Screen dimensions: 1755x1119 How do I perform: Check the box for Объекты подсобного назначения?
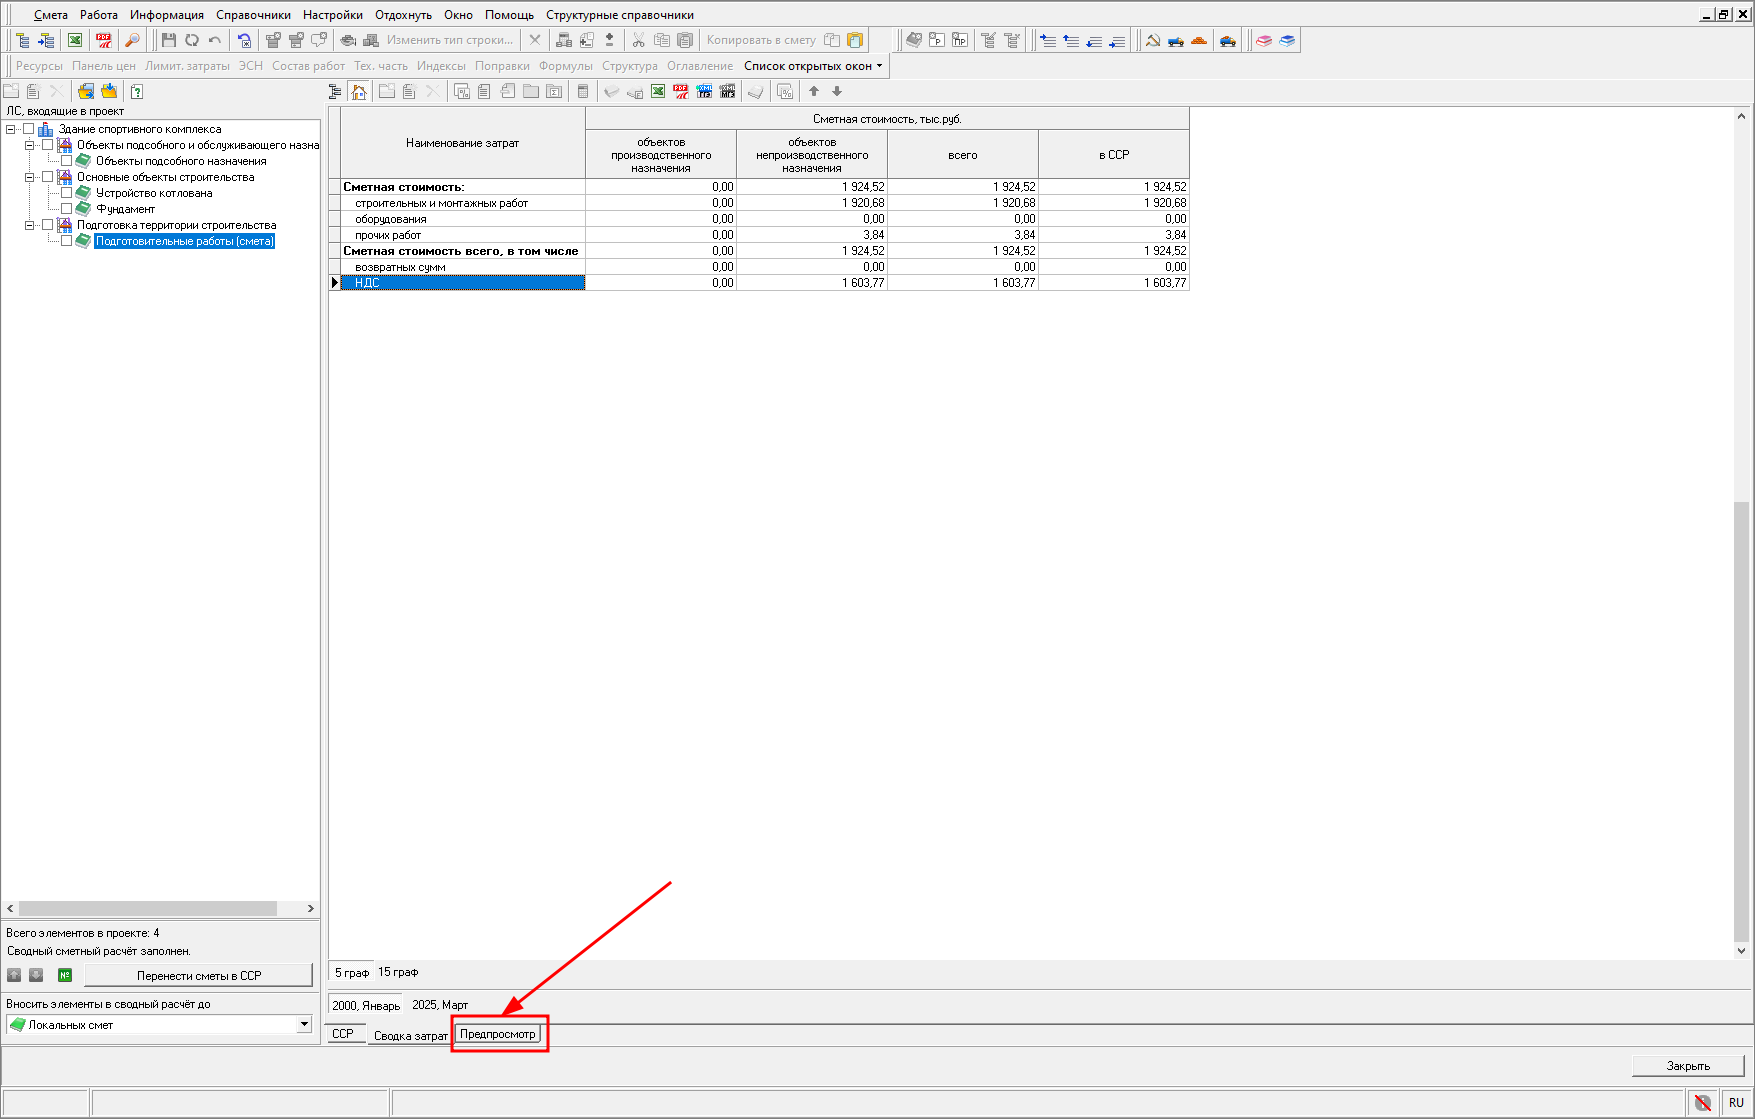click(x=66, y=161)
